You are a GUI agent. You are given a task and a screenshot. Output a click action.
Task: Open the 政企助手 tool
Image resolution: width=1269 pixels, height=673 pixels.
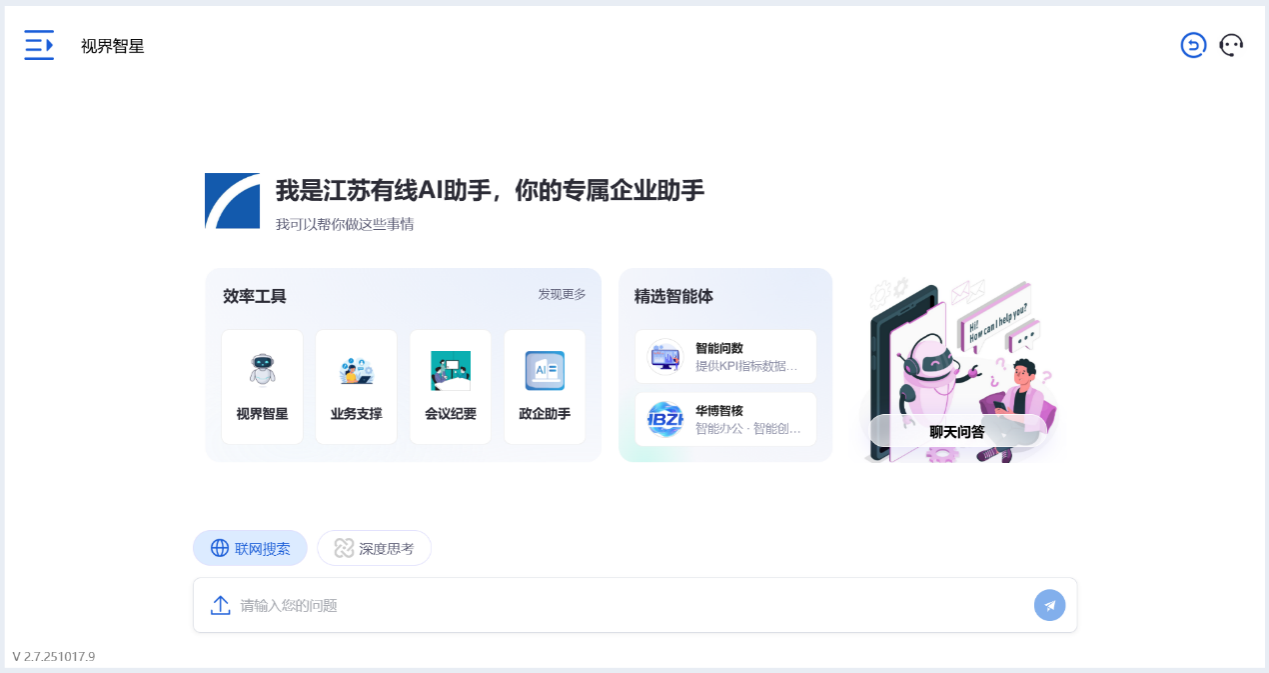coord(544,387)
